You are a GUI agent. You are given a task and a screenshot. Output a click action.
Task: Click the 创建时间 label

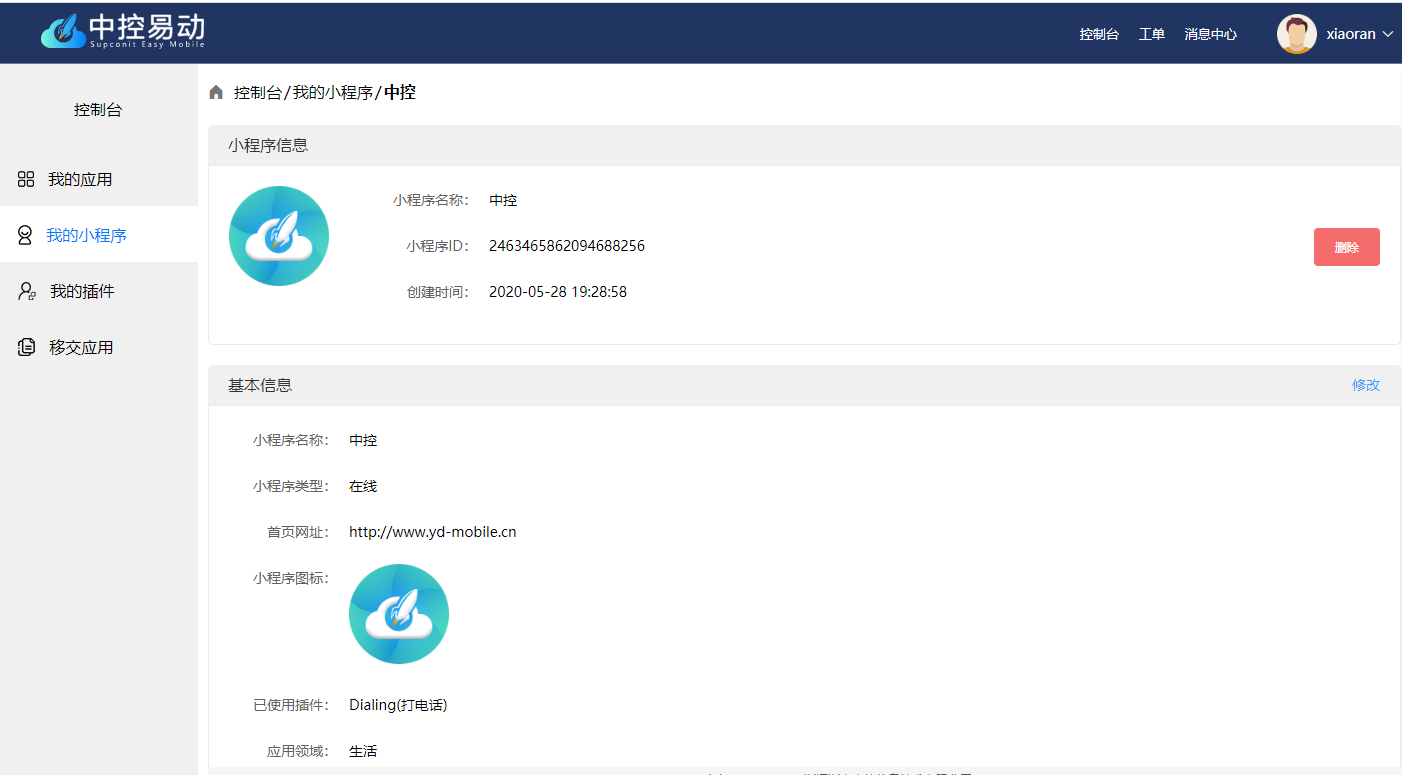438,292
